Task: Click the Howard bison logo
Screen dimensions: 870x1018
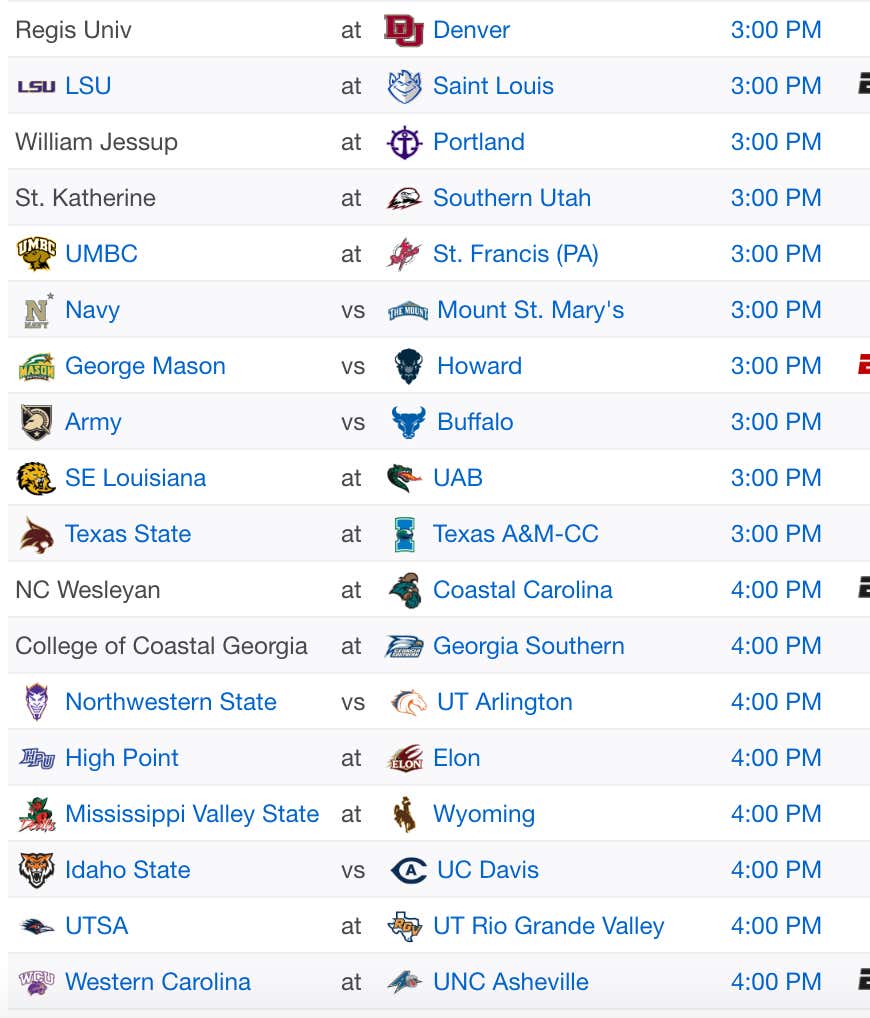Action: pyautogui.click(x=408, y=366)
